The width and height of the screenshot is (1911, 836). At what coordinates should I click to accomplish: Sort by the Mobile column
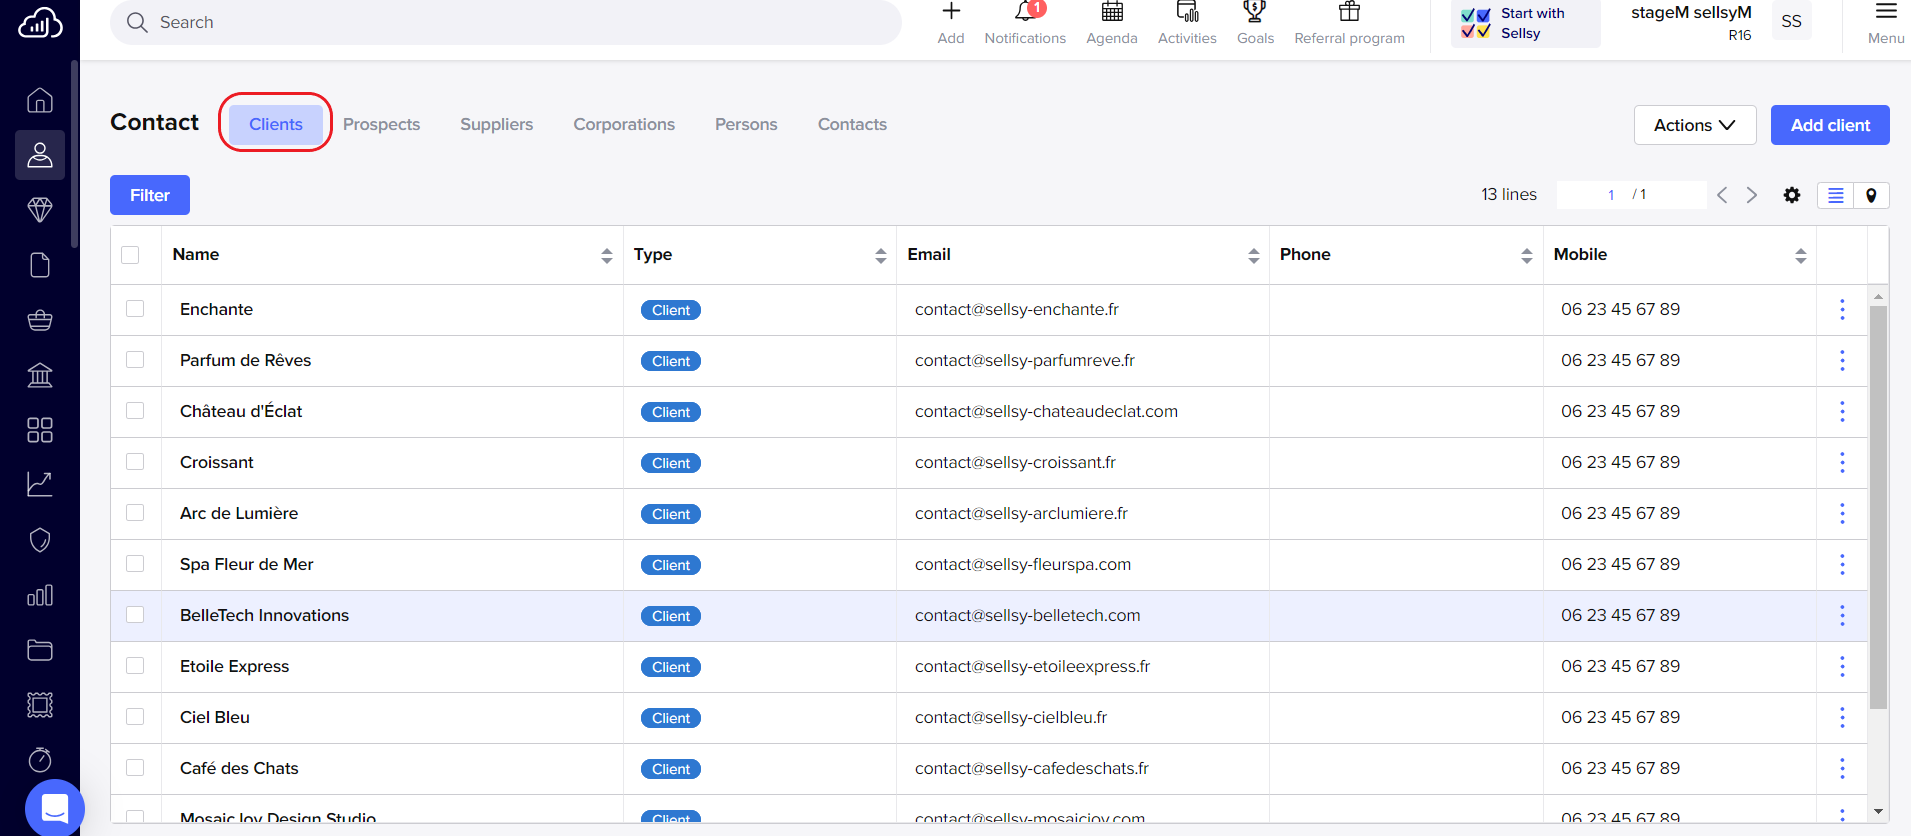point(1801,256)
